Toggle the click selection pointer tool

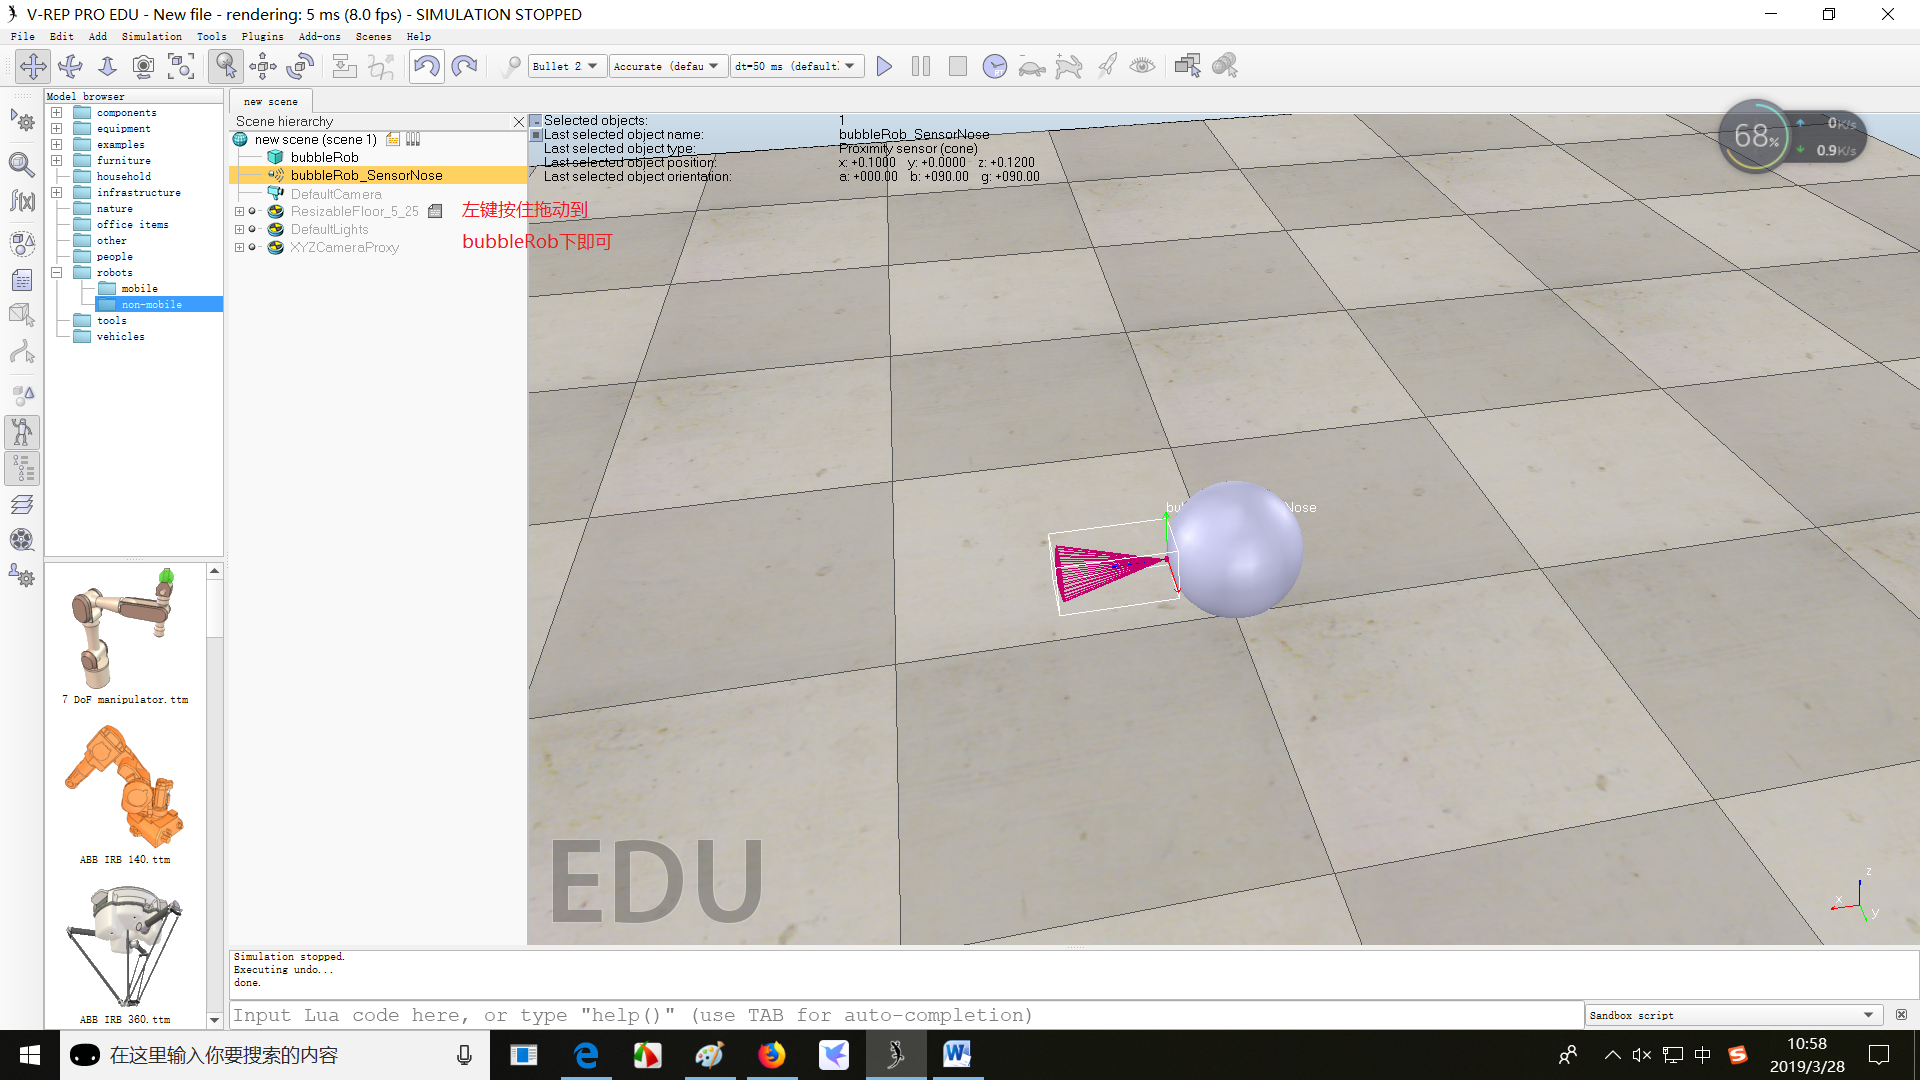click(x=226, y=66)
